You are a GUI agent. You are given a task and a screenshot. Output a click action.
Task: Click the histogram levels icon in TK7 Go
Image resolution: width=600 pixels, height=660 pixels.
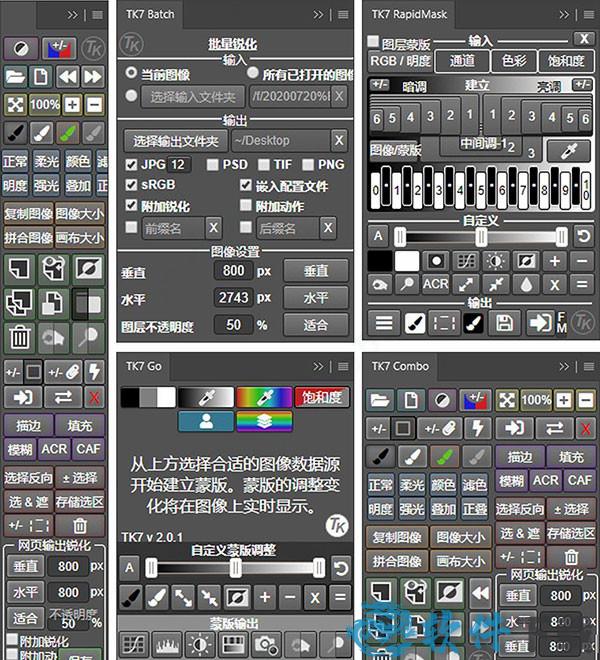click(168, 644)
